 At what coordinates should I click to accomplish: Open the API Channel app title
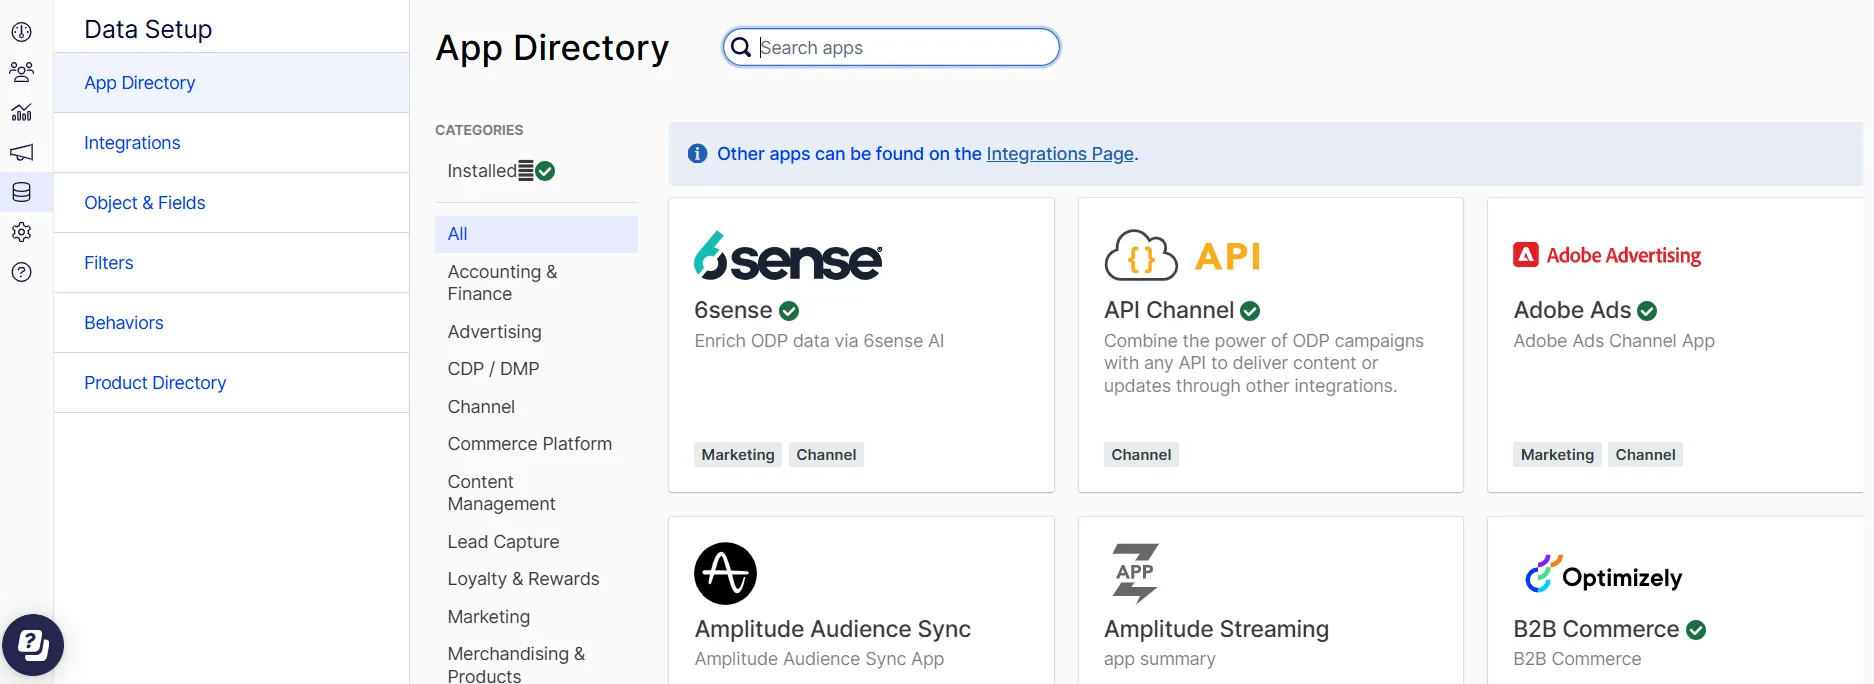click(x=1169, y=310)
